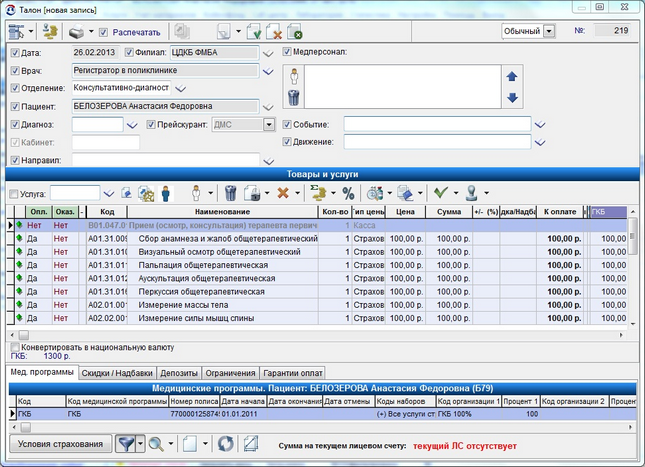Click the orange X delete icon
645x467 pixels.
283,193
